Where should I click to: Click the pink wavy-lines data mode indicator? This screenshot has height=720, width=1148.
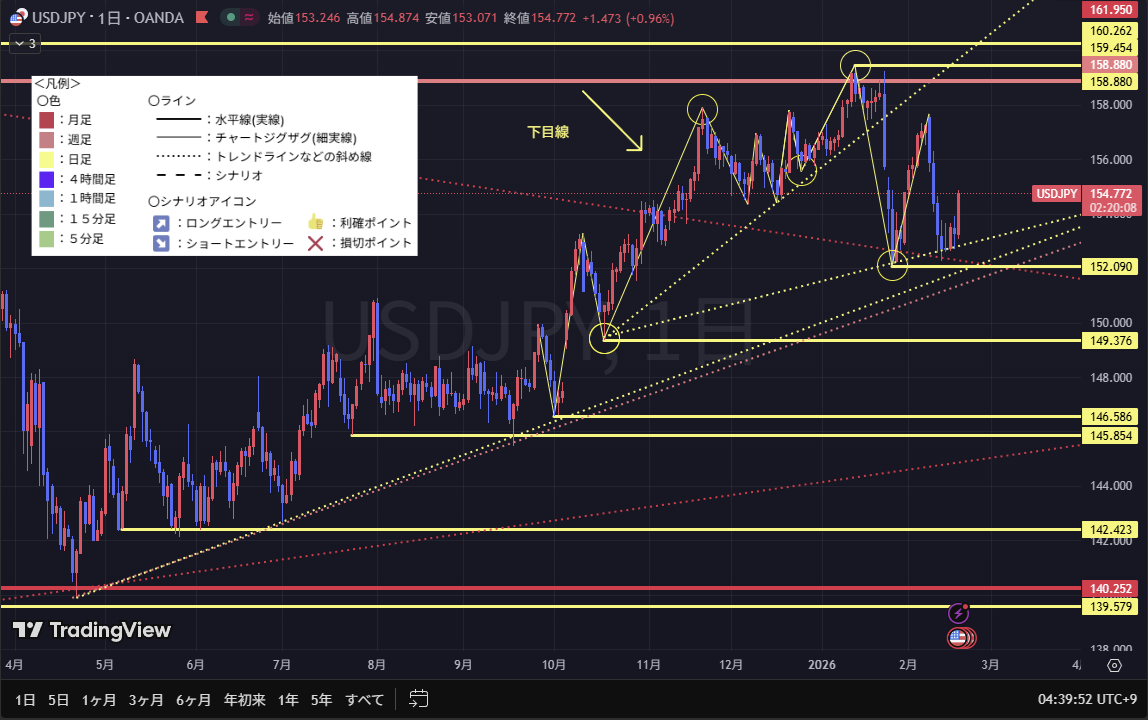248,17
